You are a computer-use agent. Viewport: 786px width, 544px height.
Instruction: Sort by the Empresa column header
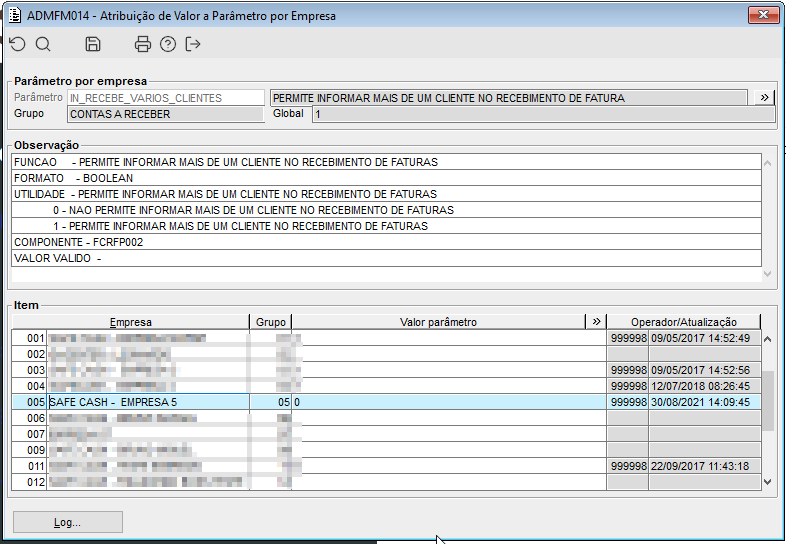[x=130, y=322]
